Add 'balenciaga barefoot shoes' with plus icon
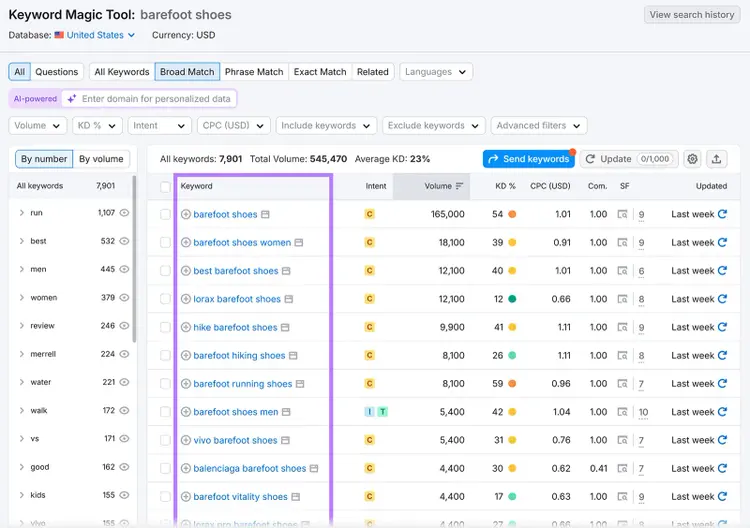Viewport: 750px width, 528px height. 186,468
